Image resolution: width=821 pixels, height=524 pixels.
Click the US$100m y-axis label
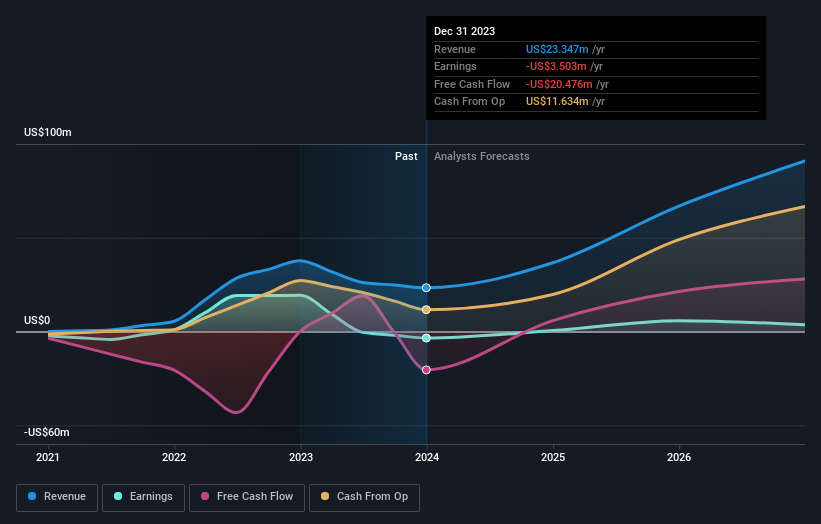[x=48, y=132]
